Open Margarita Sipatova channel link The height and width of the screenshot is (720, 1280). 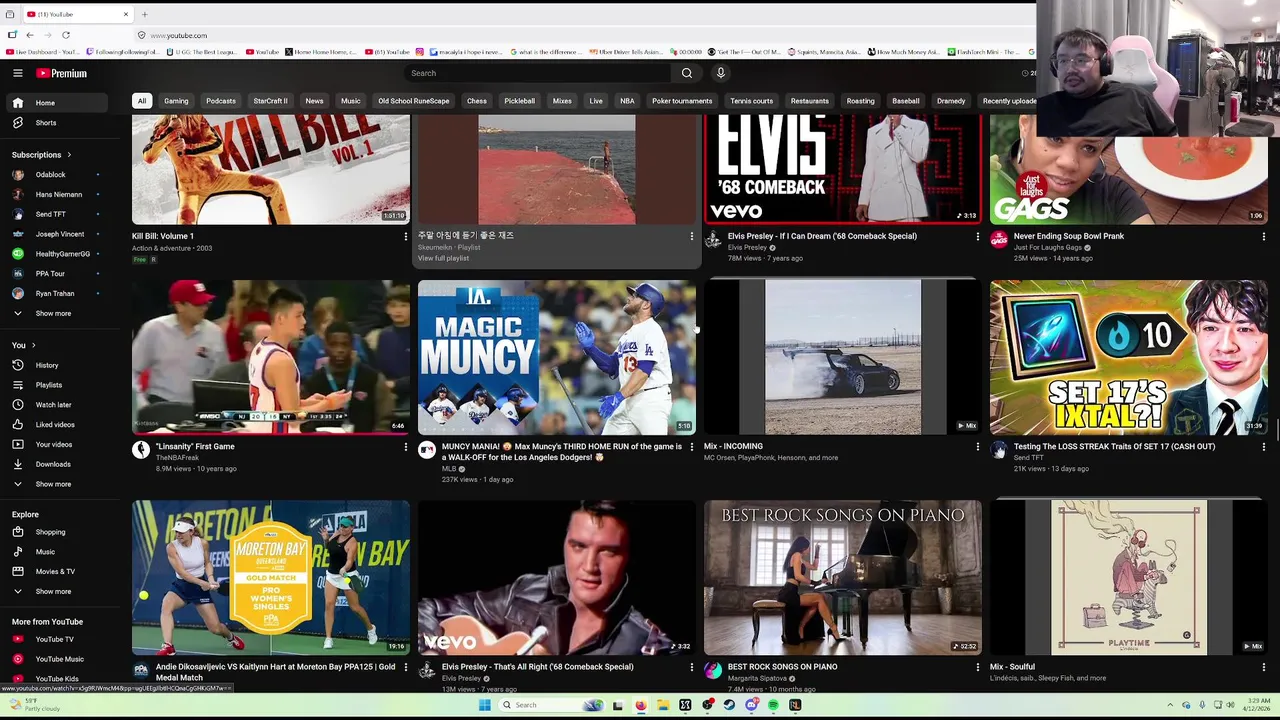click(x=757, y=678)
